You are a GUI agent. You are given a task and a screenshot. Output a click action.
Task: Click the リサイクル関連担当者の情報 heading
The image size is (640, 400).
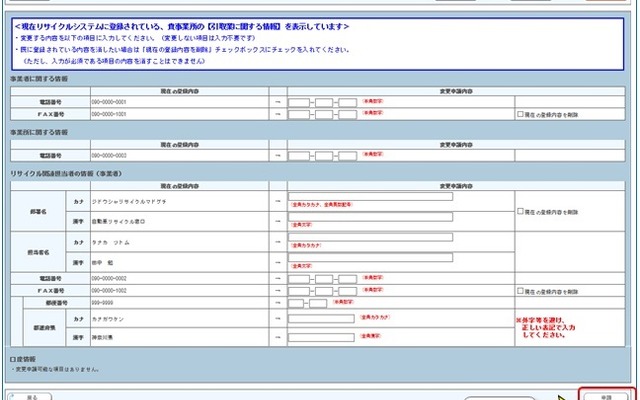pos(66,173)
